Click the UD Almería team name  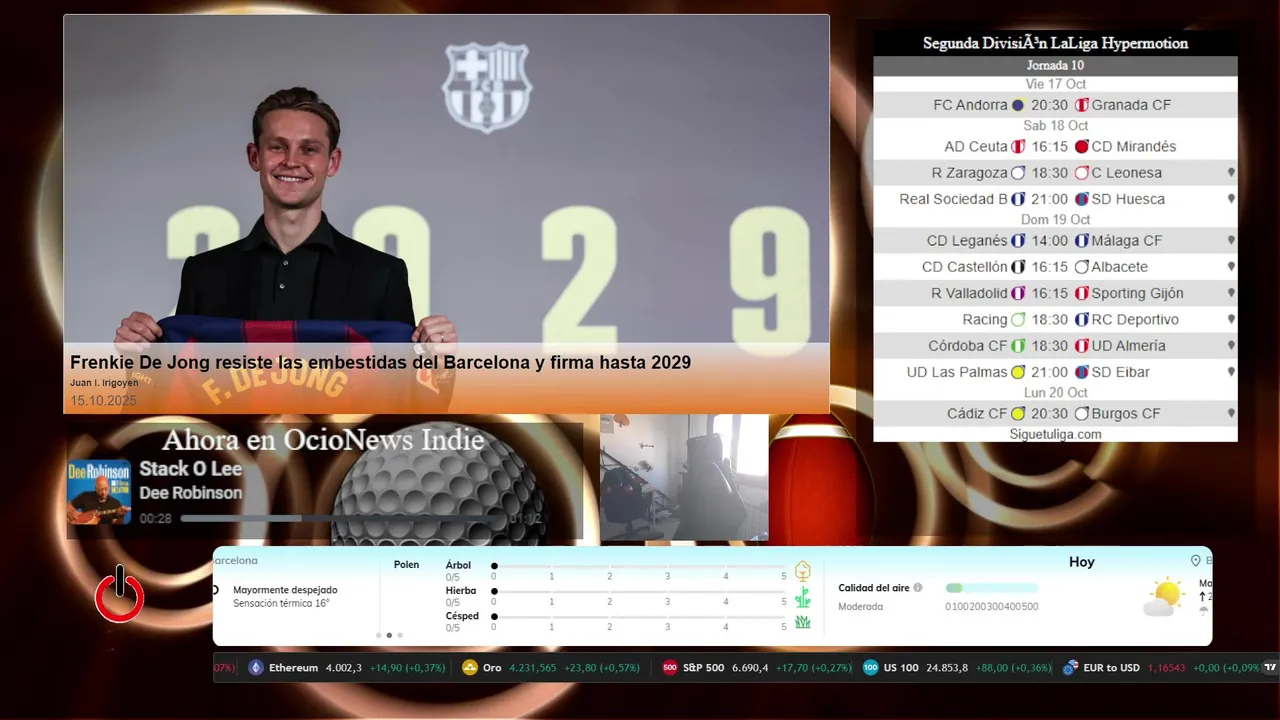1128,346
